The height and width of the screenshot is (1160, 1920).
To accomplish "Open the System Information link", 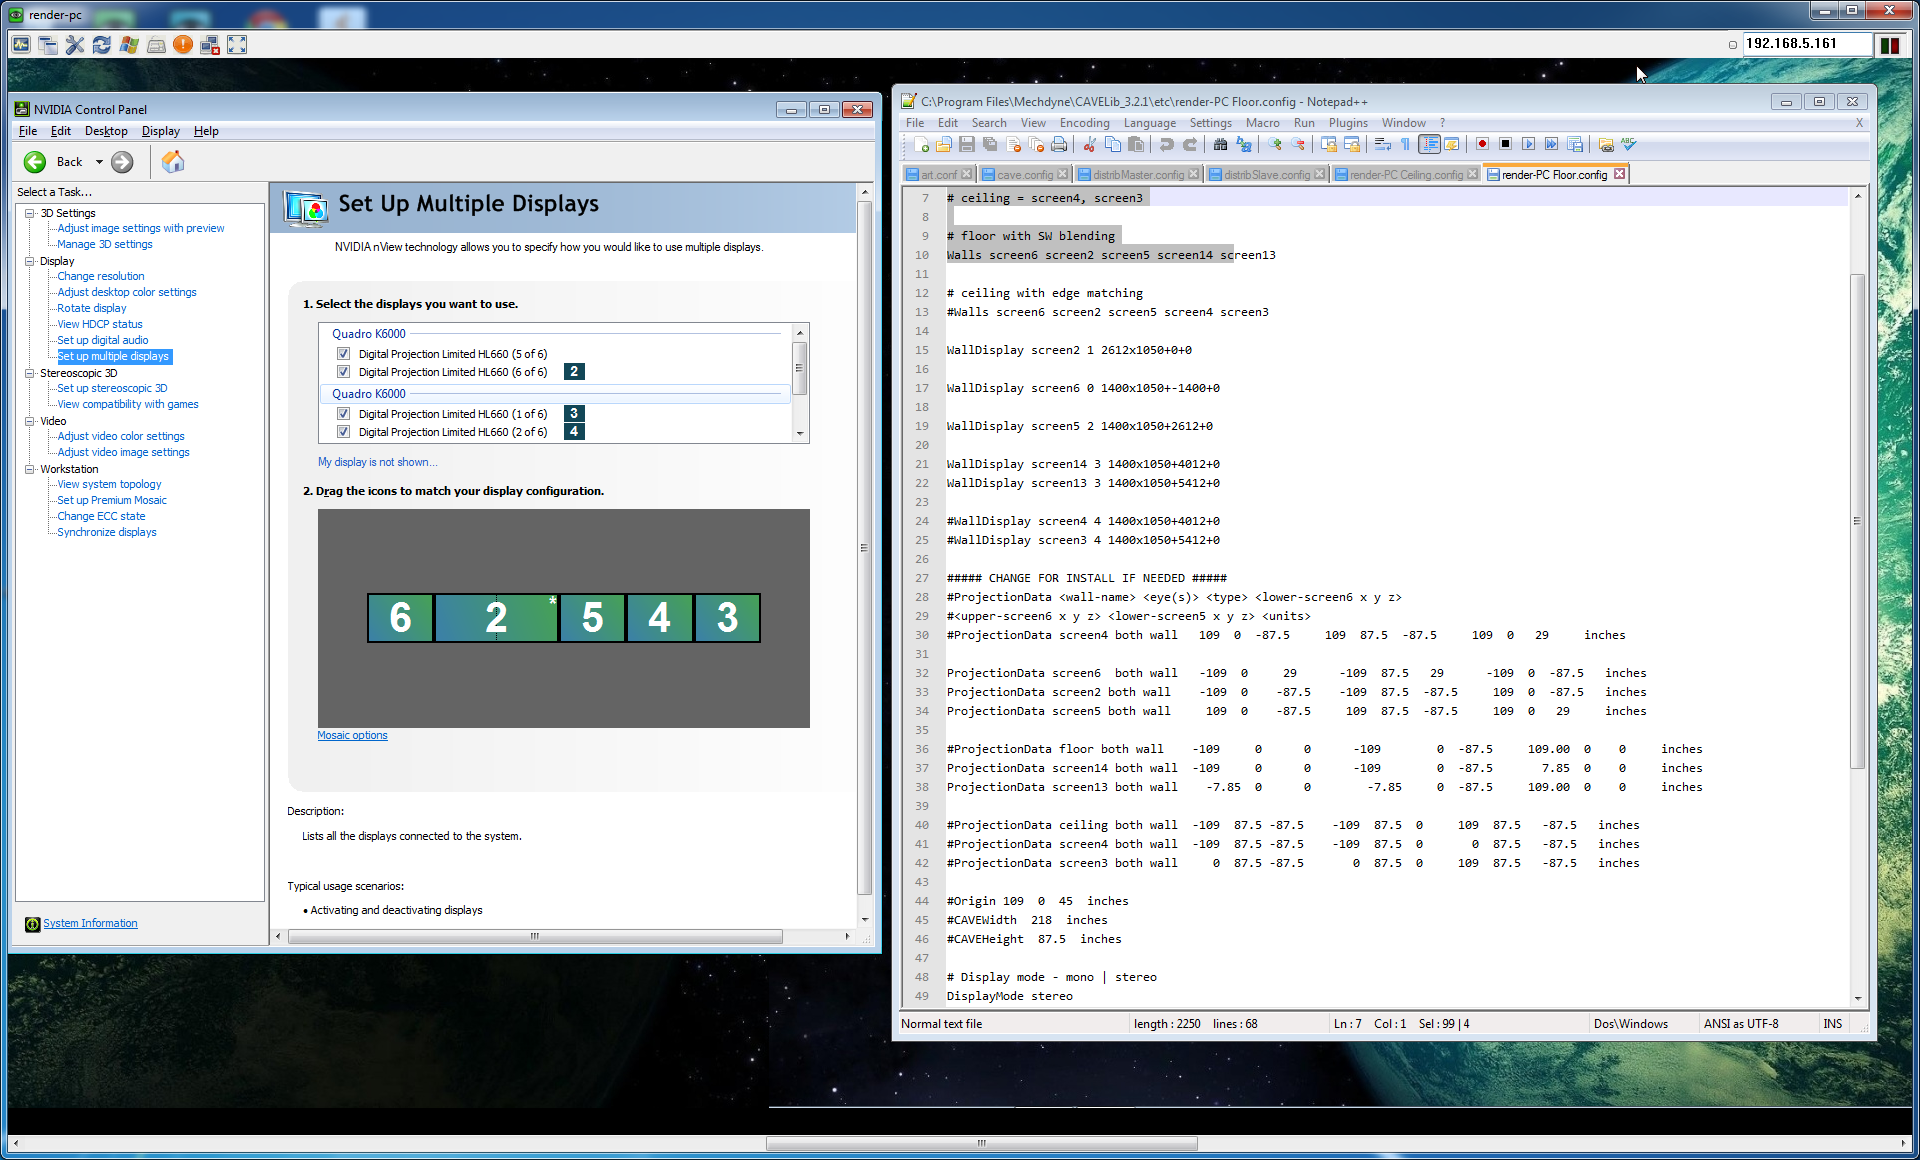I will pyautogui.click(x=90, y=923).
